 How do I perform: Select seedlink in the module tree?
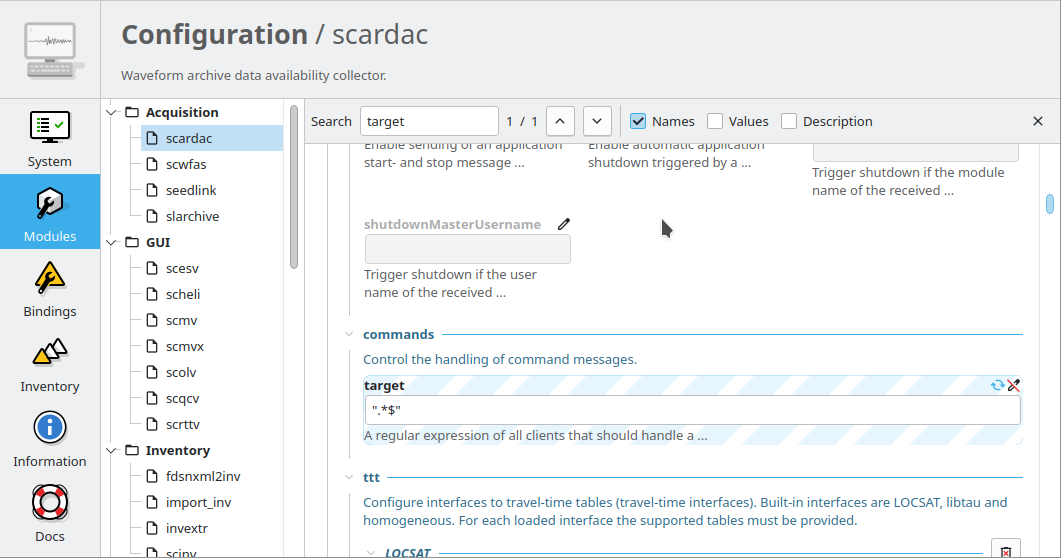point(191,190)
